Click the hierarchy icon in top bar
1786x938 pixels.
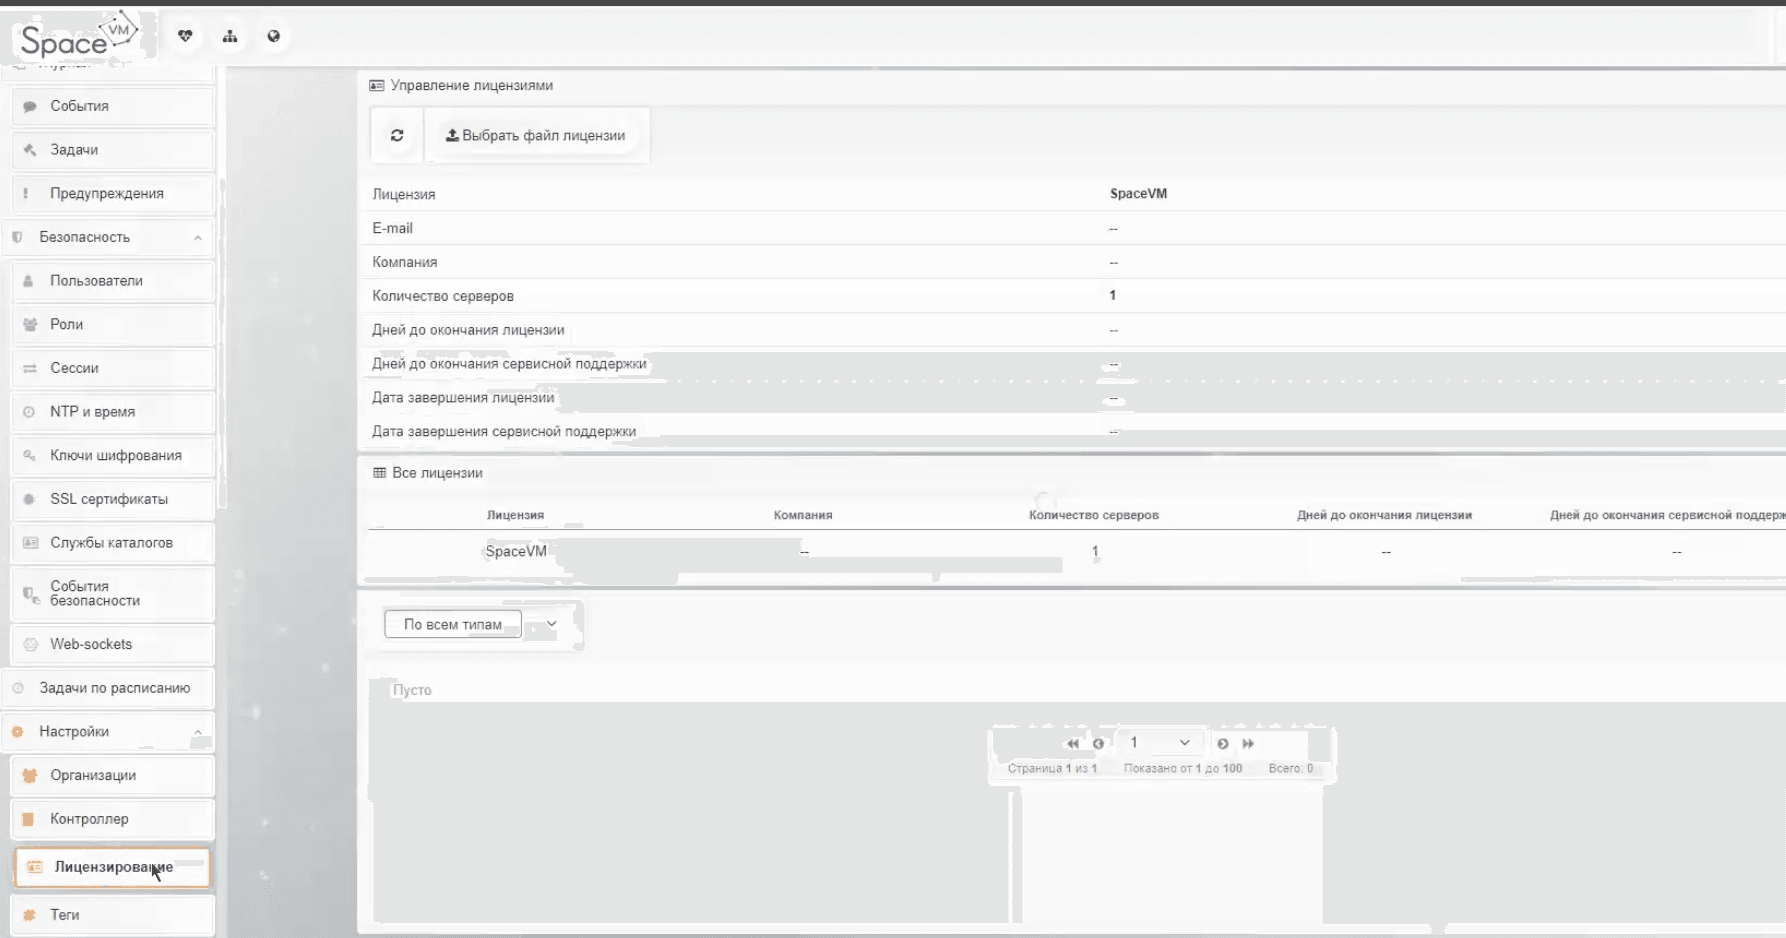(x=230, y=36)
